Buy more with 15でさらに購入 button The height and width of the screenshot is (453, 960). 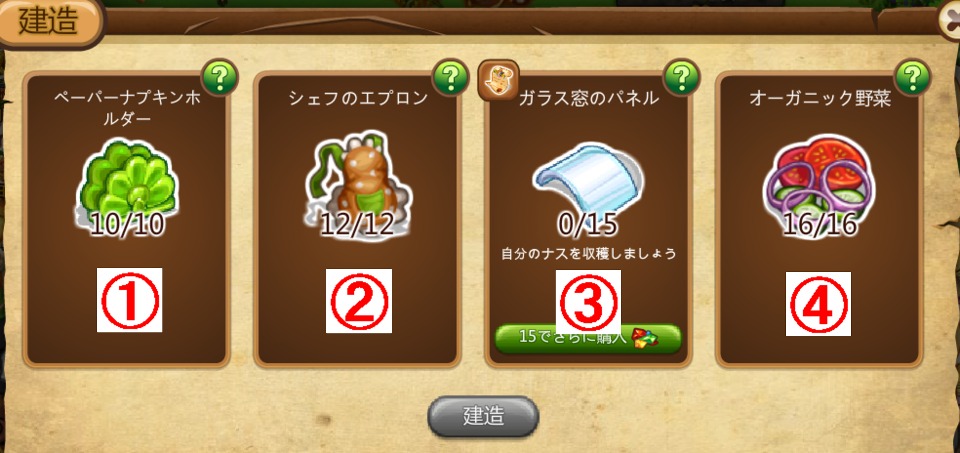click(x=588, y=339)
